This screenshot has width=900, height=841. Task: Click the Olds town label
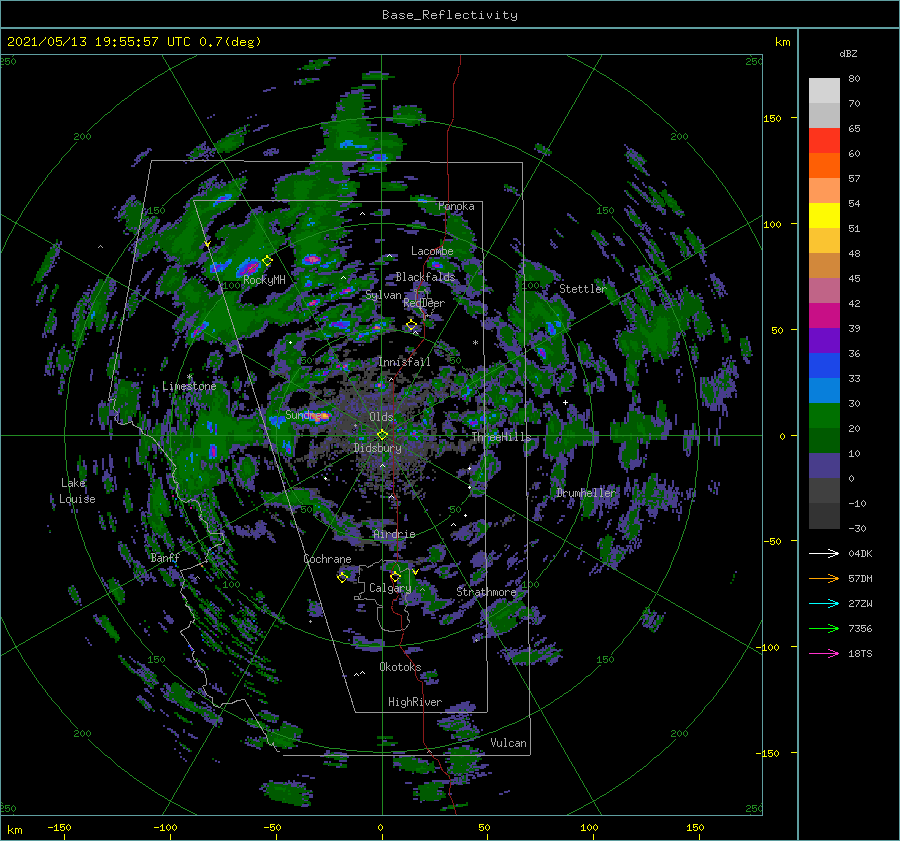[x=381, y=417]
